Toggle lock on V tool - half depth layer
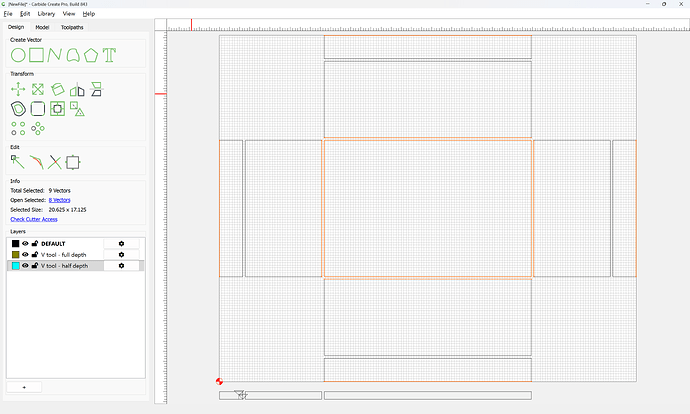690x414 pixels. point(35,266)
